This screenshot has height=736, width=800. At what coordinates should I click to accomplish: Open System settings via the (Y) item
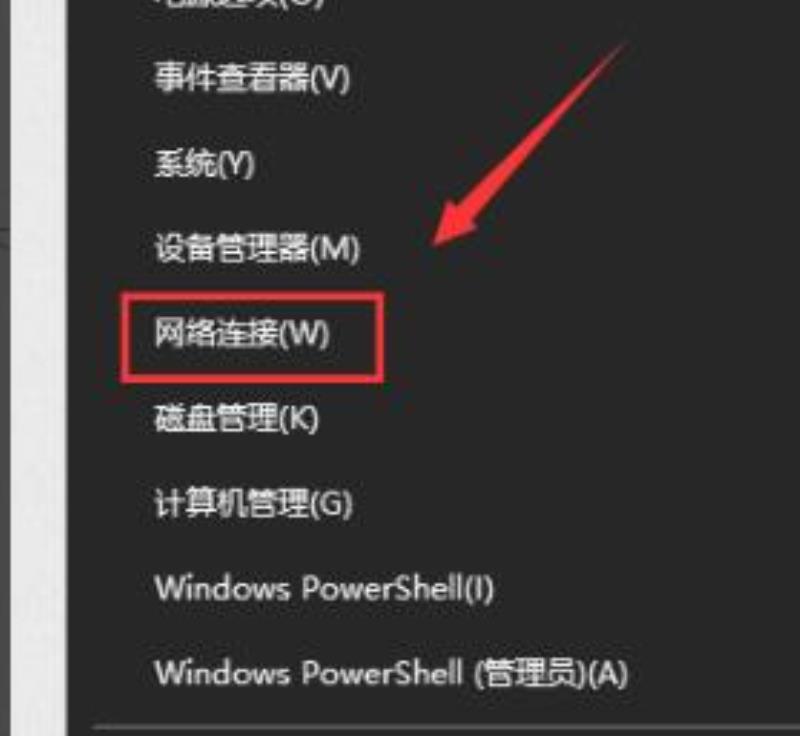coord(204,164)
